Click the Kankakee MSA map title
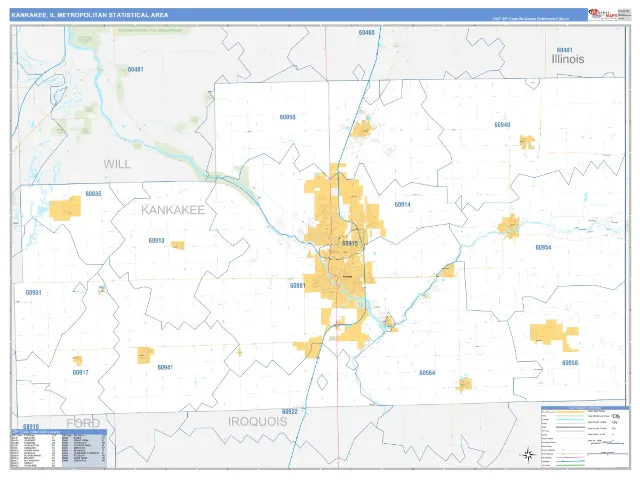This screenshot has width=640, height=480. tap(89, 15)
